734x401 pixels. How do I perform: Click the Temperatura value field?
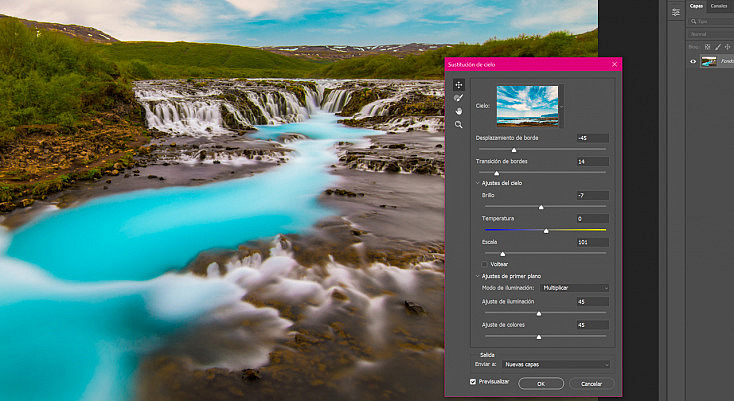pyautogui.click(x=593, y=219)
